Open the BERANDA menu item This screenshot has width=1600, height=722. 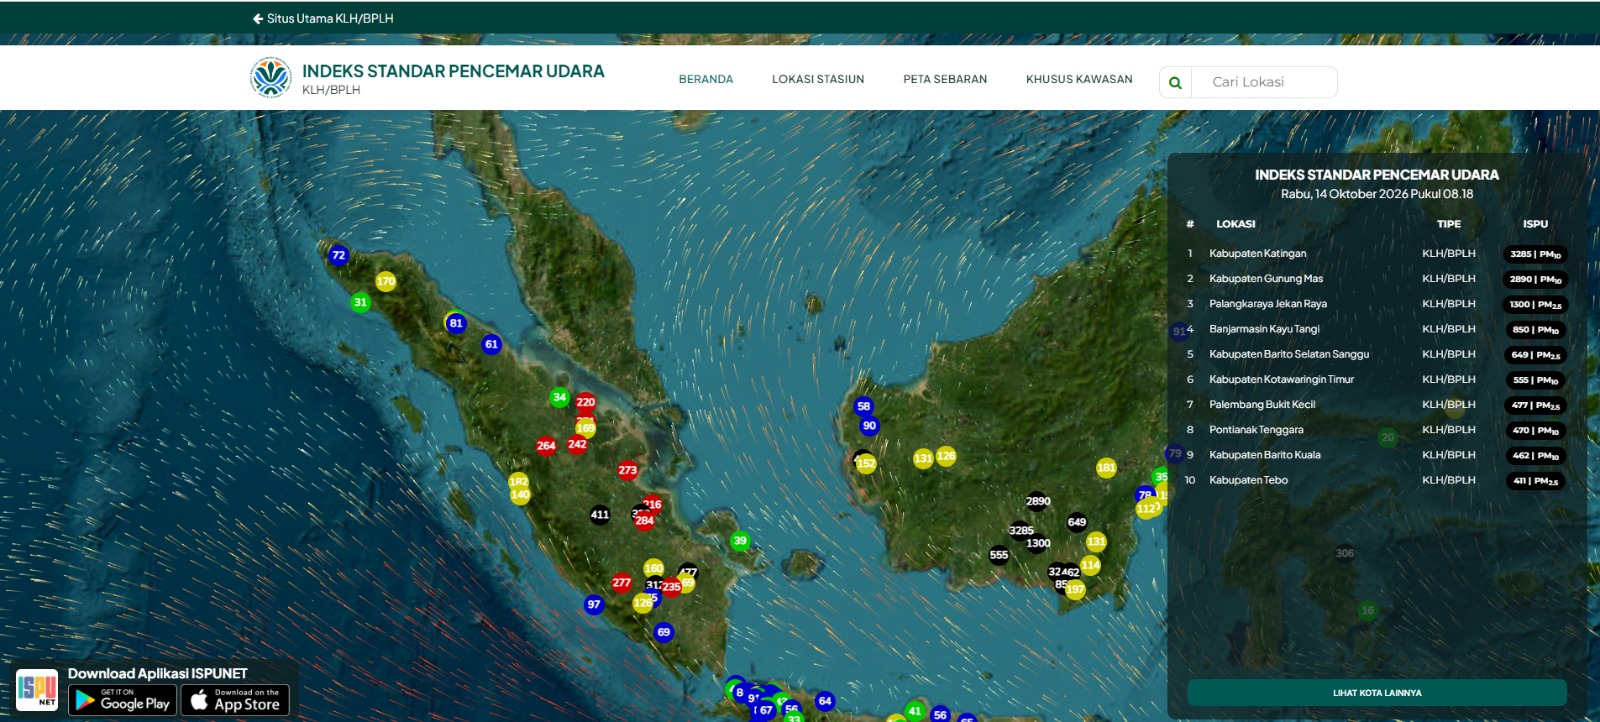[x=706, y=79]
